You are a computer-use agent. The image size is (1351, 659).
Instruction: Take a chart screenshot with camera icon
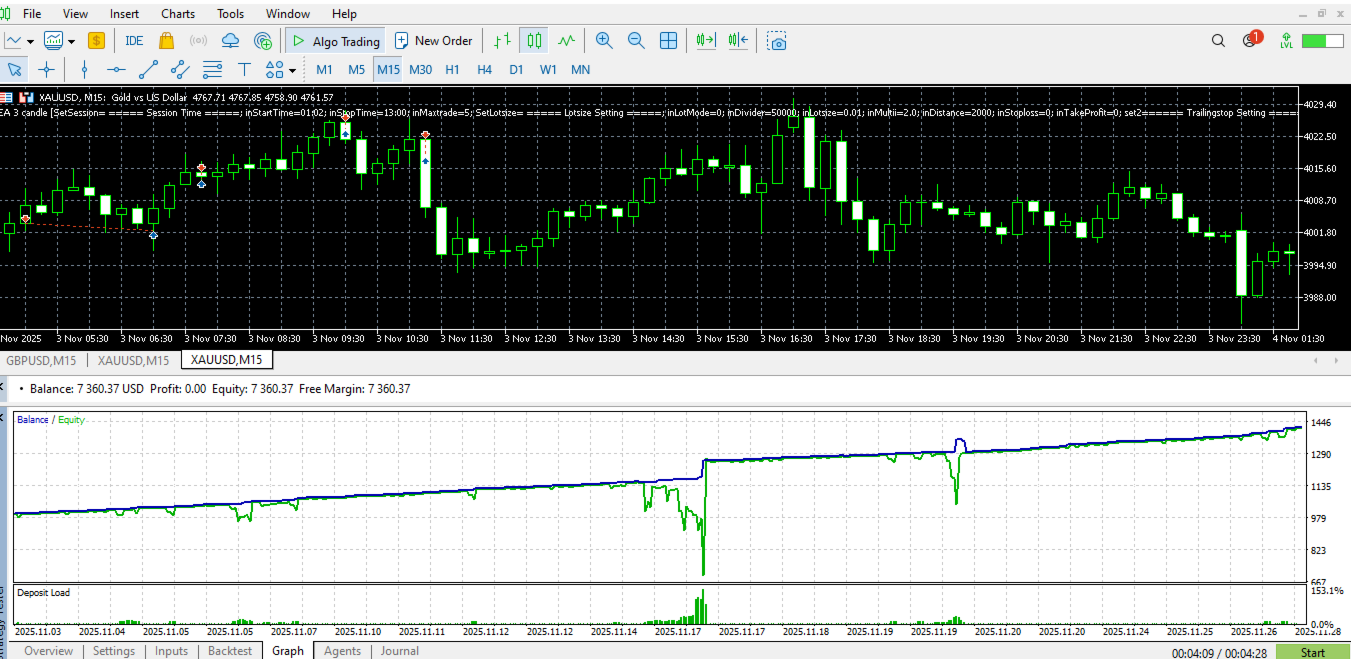[777, 41]
